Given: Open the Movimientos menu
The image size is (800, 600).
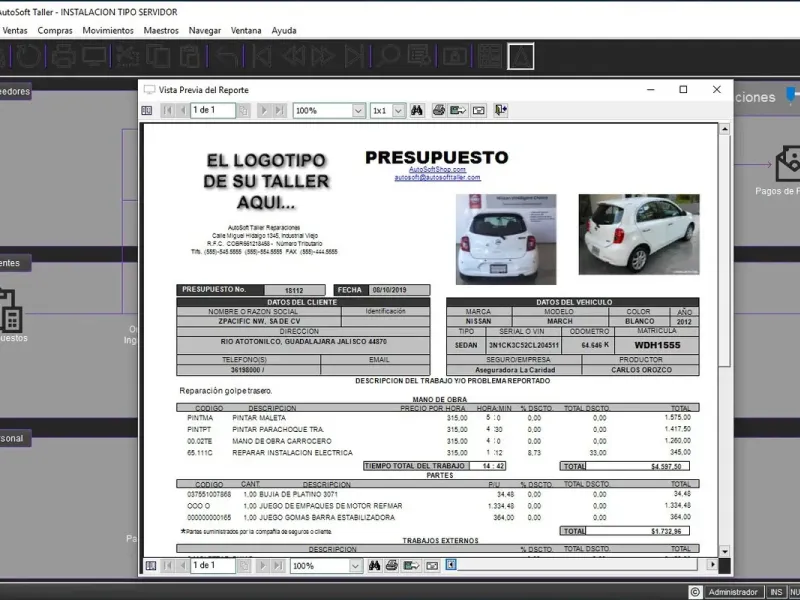Looking at the screenshot, I should coord(108,31).
